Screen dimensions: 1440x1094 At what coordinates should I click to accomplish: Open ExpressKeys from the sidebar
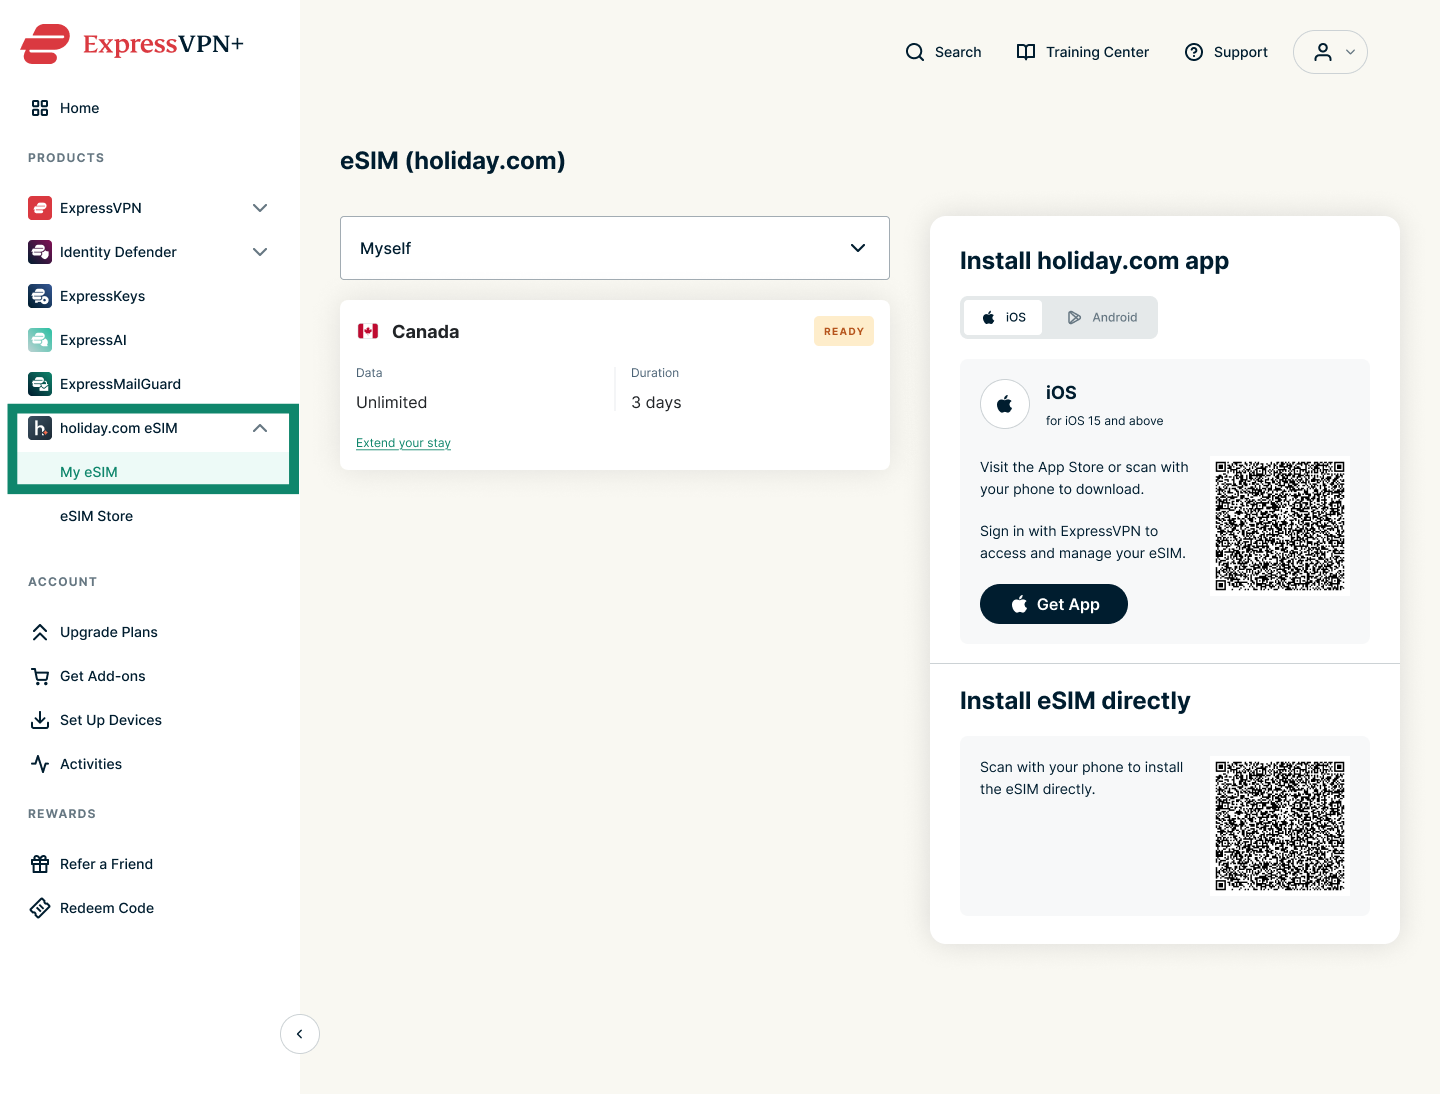(x=102, y=296)
